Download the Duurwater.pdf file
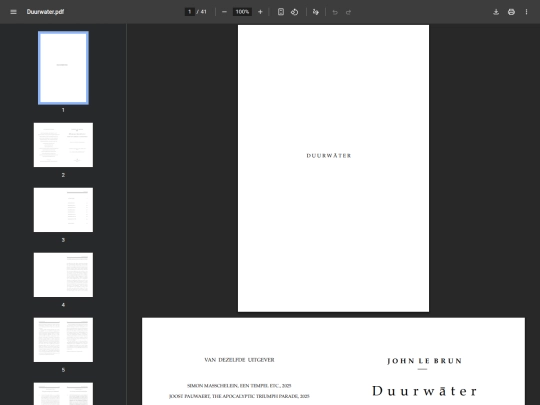Image resolution: width=540 pixels, height=405 pixels. (496, 12)
